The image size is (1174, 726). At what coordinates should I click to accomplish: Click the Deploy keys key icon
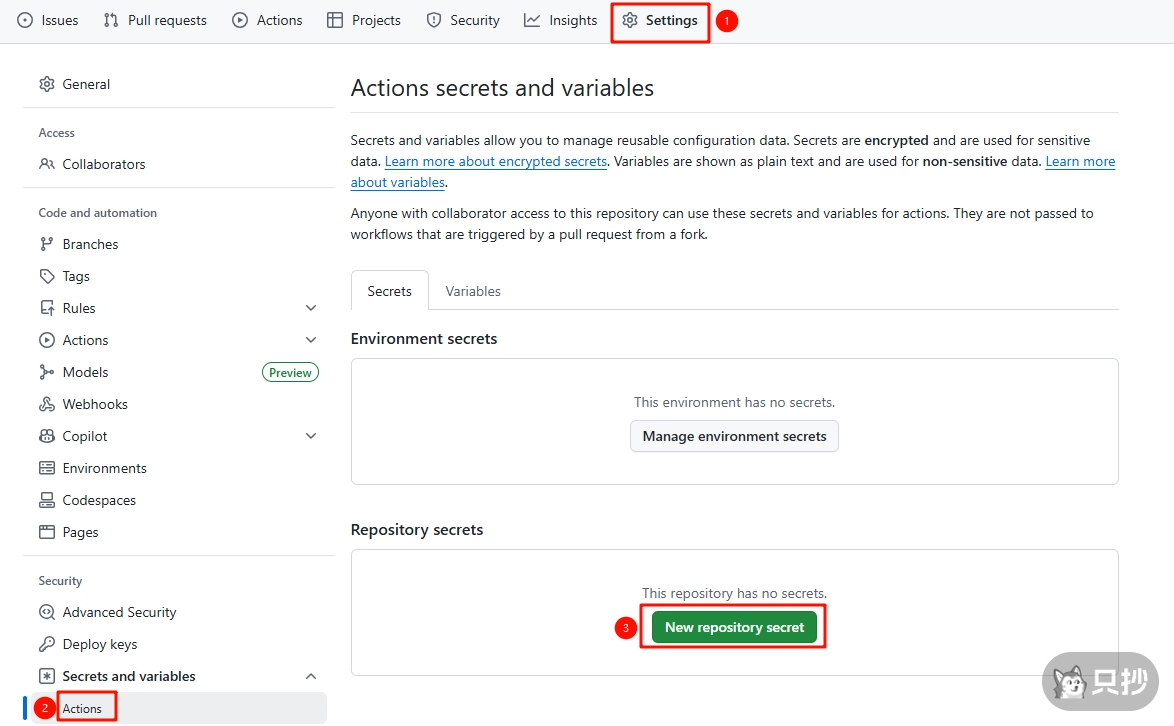(x=47, y=644)
